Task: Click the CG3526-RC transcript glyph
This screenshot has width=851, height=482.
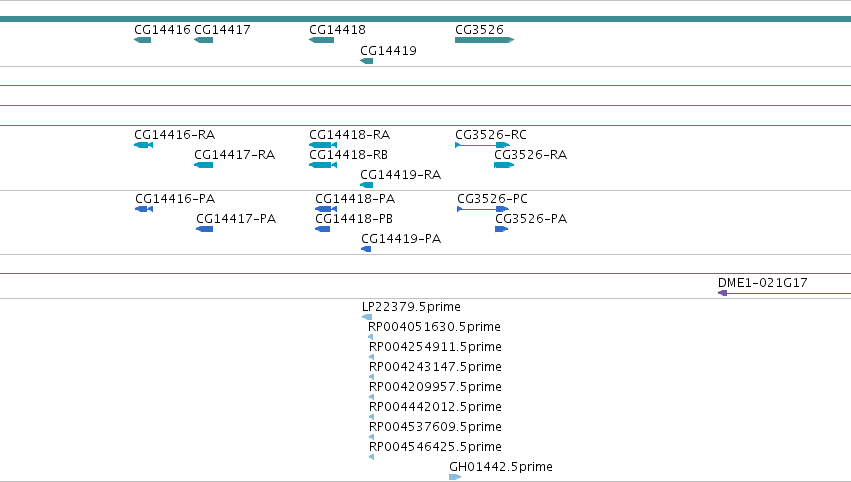Action: tap(482, 145)
